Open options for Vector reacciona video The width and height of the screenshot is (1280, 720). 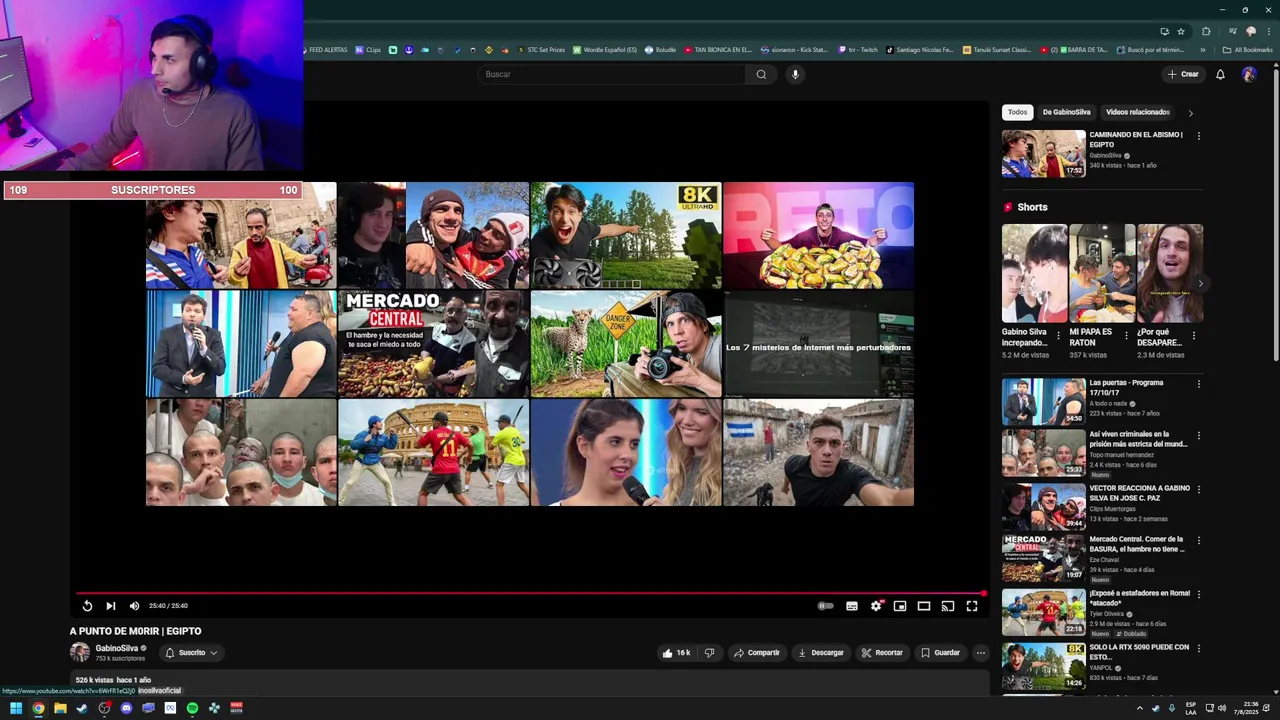[1199, 490]
